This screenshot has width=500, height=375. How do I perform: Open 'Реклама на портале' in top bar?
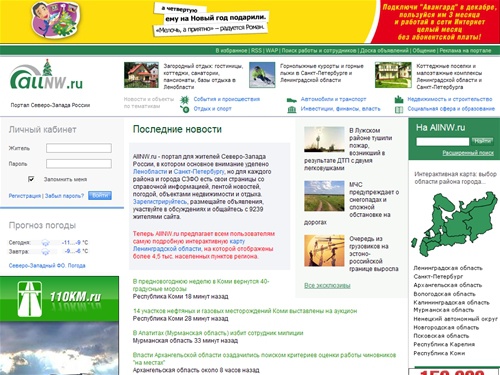click(x=465, y=51)
